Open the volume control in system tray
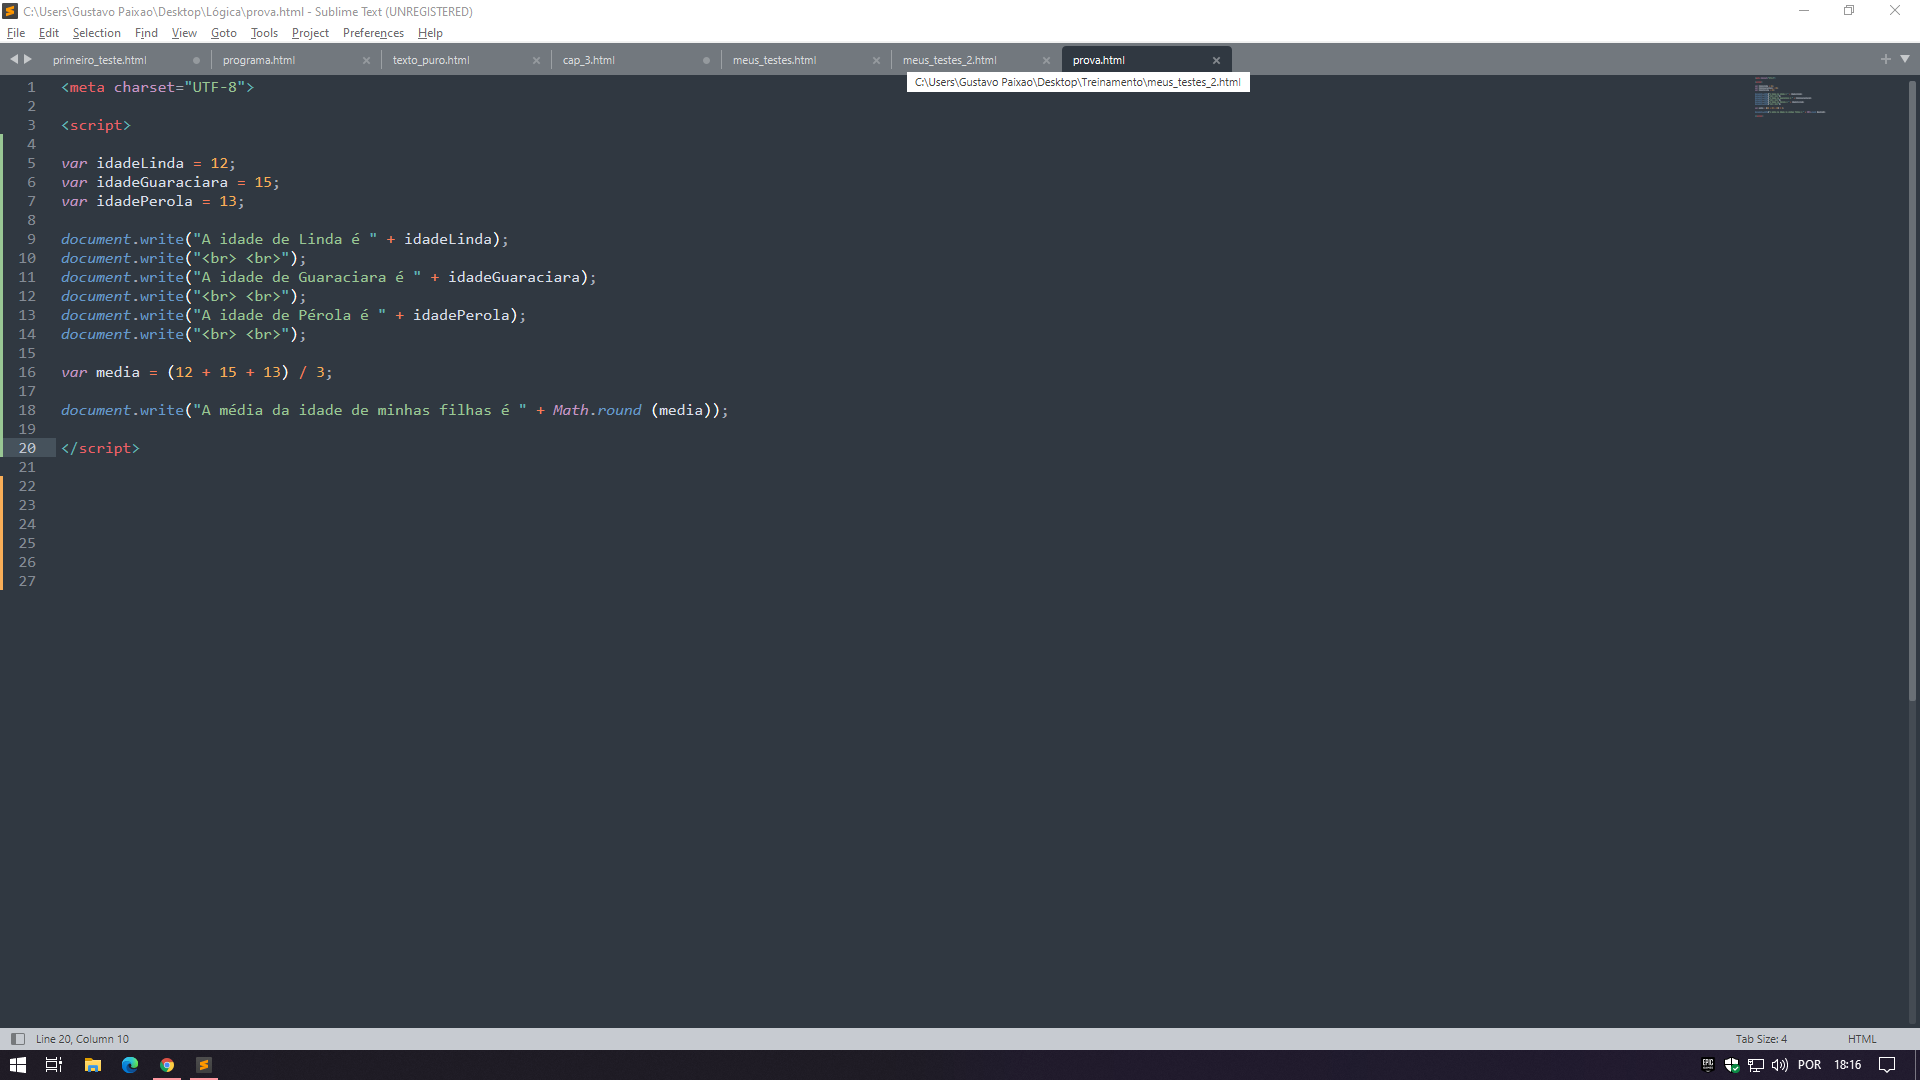The width and height of the screenshot is (1920, 1080). click(1780, 1065)
